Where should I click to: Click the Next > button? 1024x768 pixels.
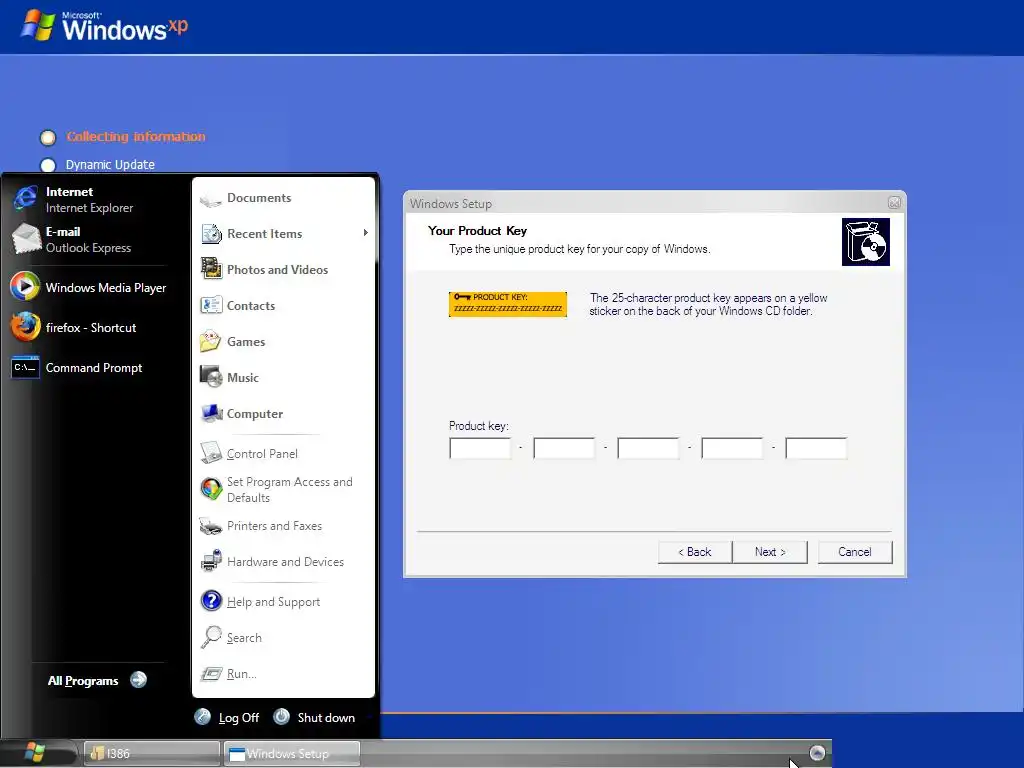coord(770,552)
